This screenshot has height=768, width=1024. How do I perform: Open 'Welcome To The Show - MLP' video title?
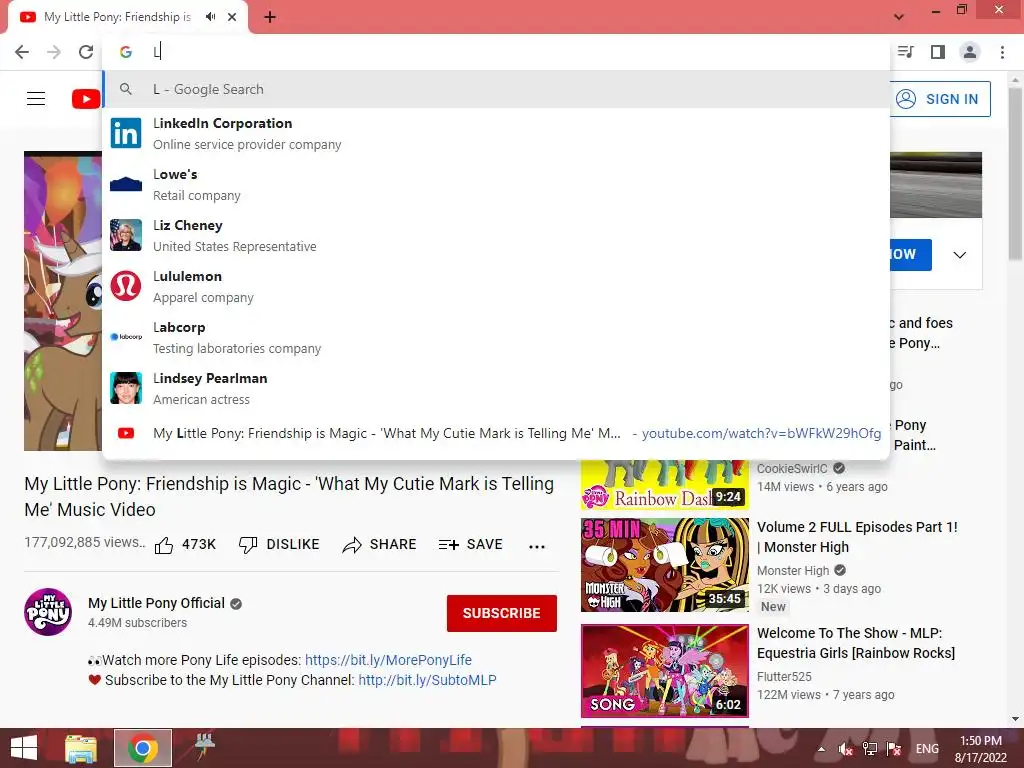(856, 643)
